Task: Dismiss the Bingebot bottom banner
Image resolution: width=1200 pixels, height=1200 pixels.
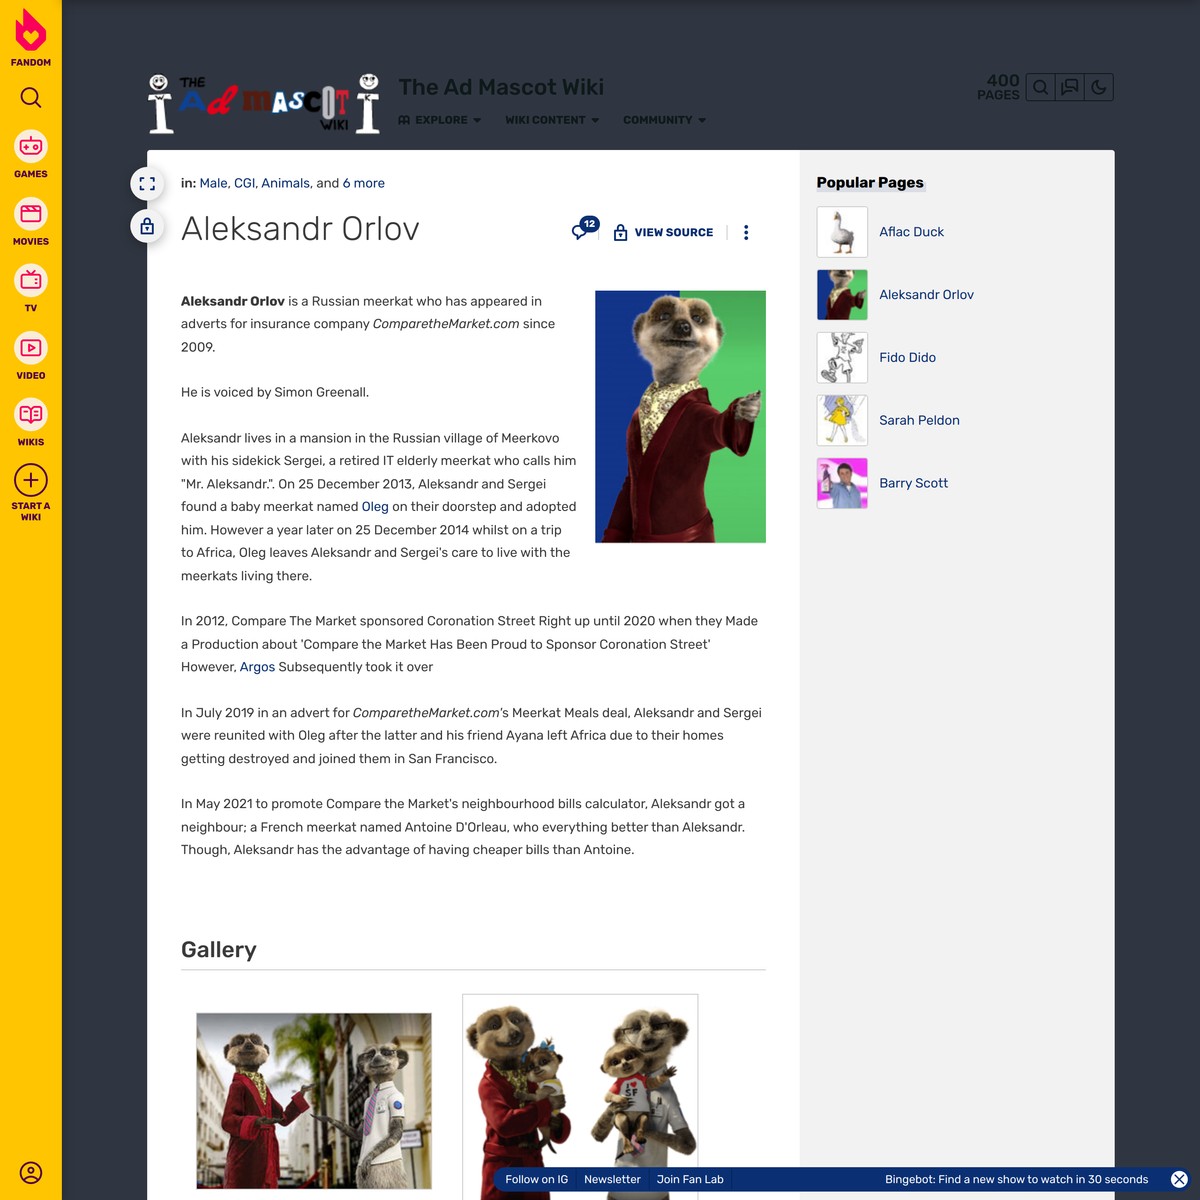Action: pyautogui.click(x=1179, y=1180)
